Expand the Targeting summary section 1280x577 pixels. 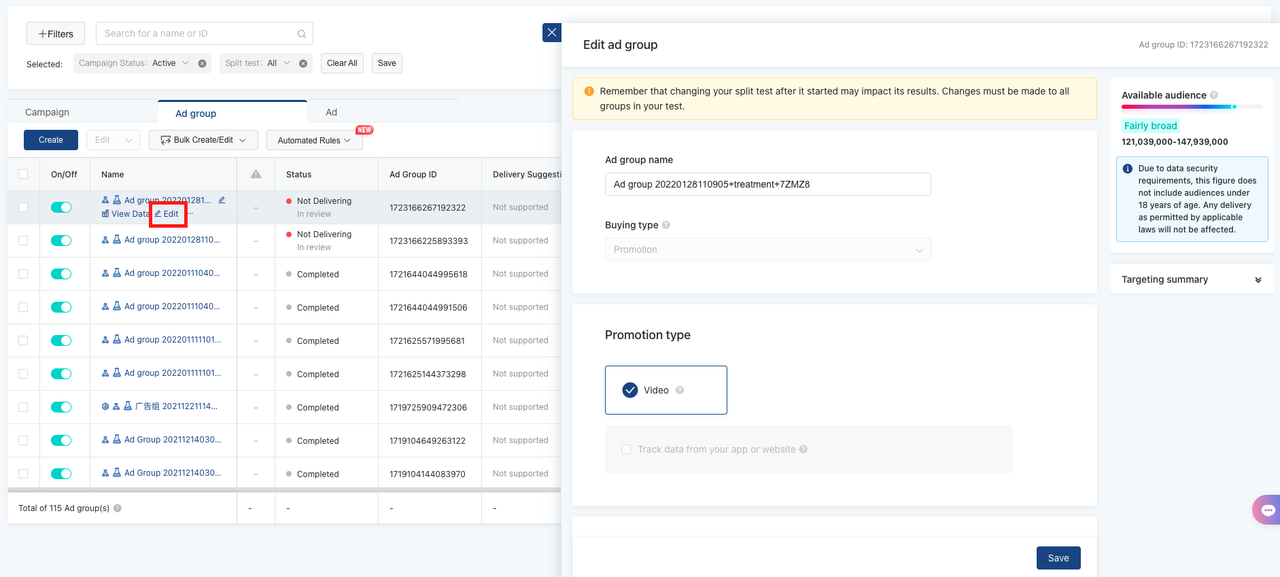1258,280
